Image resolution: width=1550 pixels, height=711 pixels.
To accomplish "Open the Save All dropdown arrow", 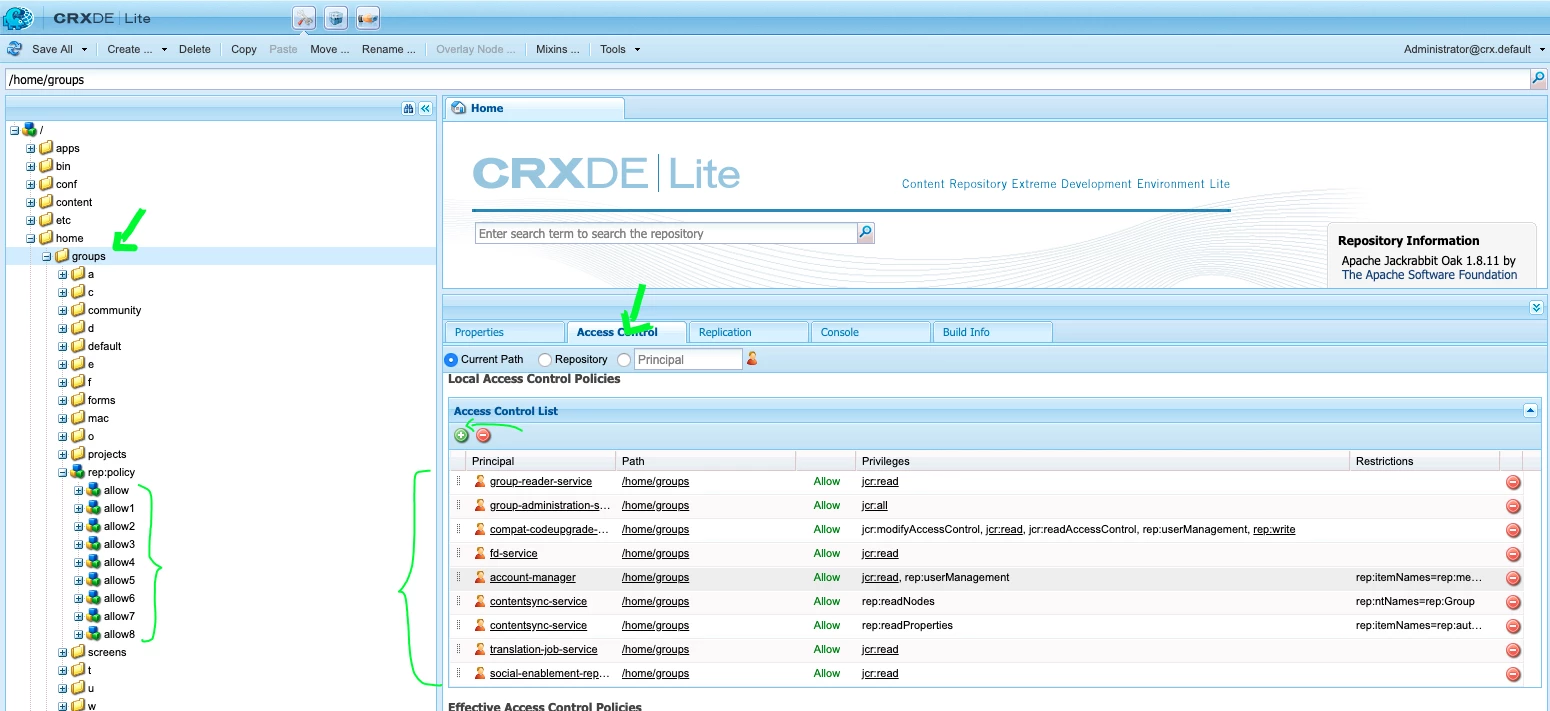I will [x=84, y=49].
